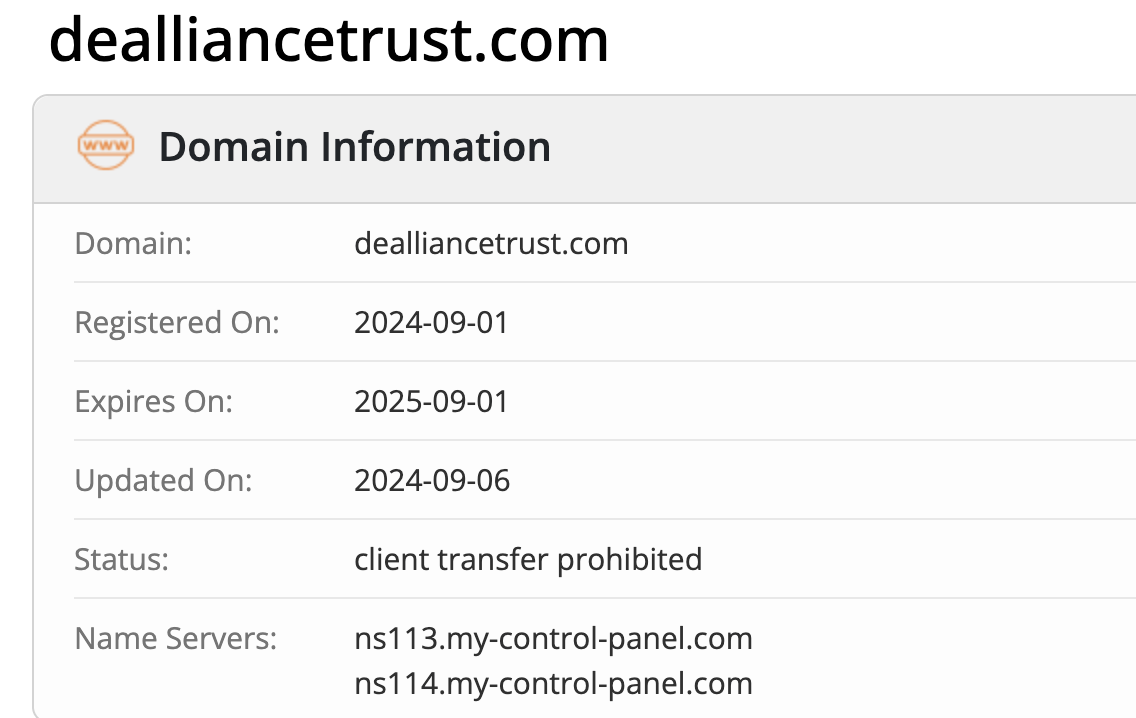Click the 'Updated On:' label
Viewport: 1136px width, 718px height.
(x=163, y=481)
